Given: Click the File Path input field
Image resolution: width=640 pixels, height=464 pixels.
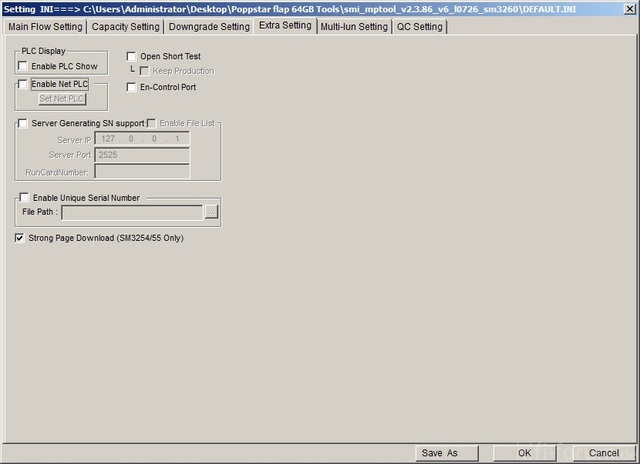Looking at the screenshot, I should [131, 212].
